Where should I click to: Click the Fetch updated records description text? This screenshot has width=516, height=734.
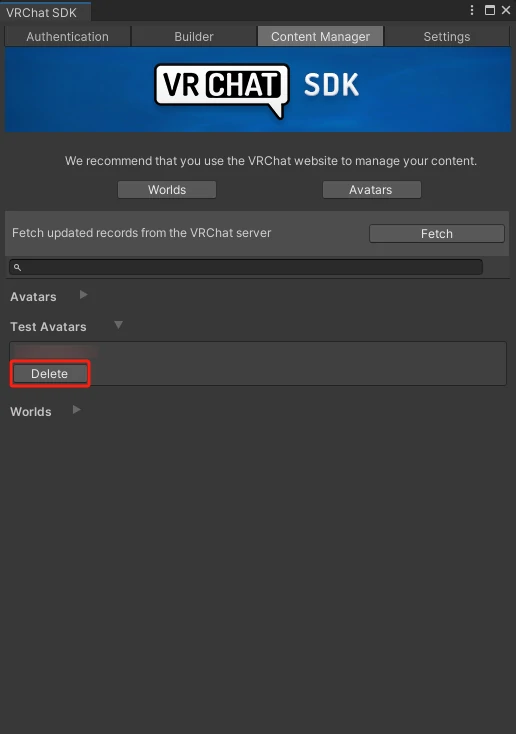[141, 233]
